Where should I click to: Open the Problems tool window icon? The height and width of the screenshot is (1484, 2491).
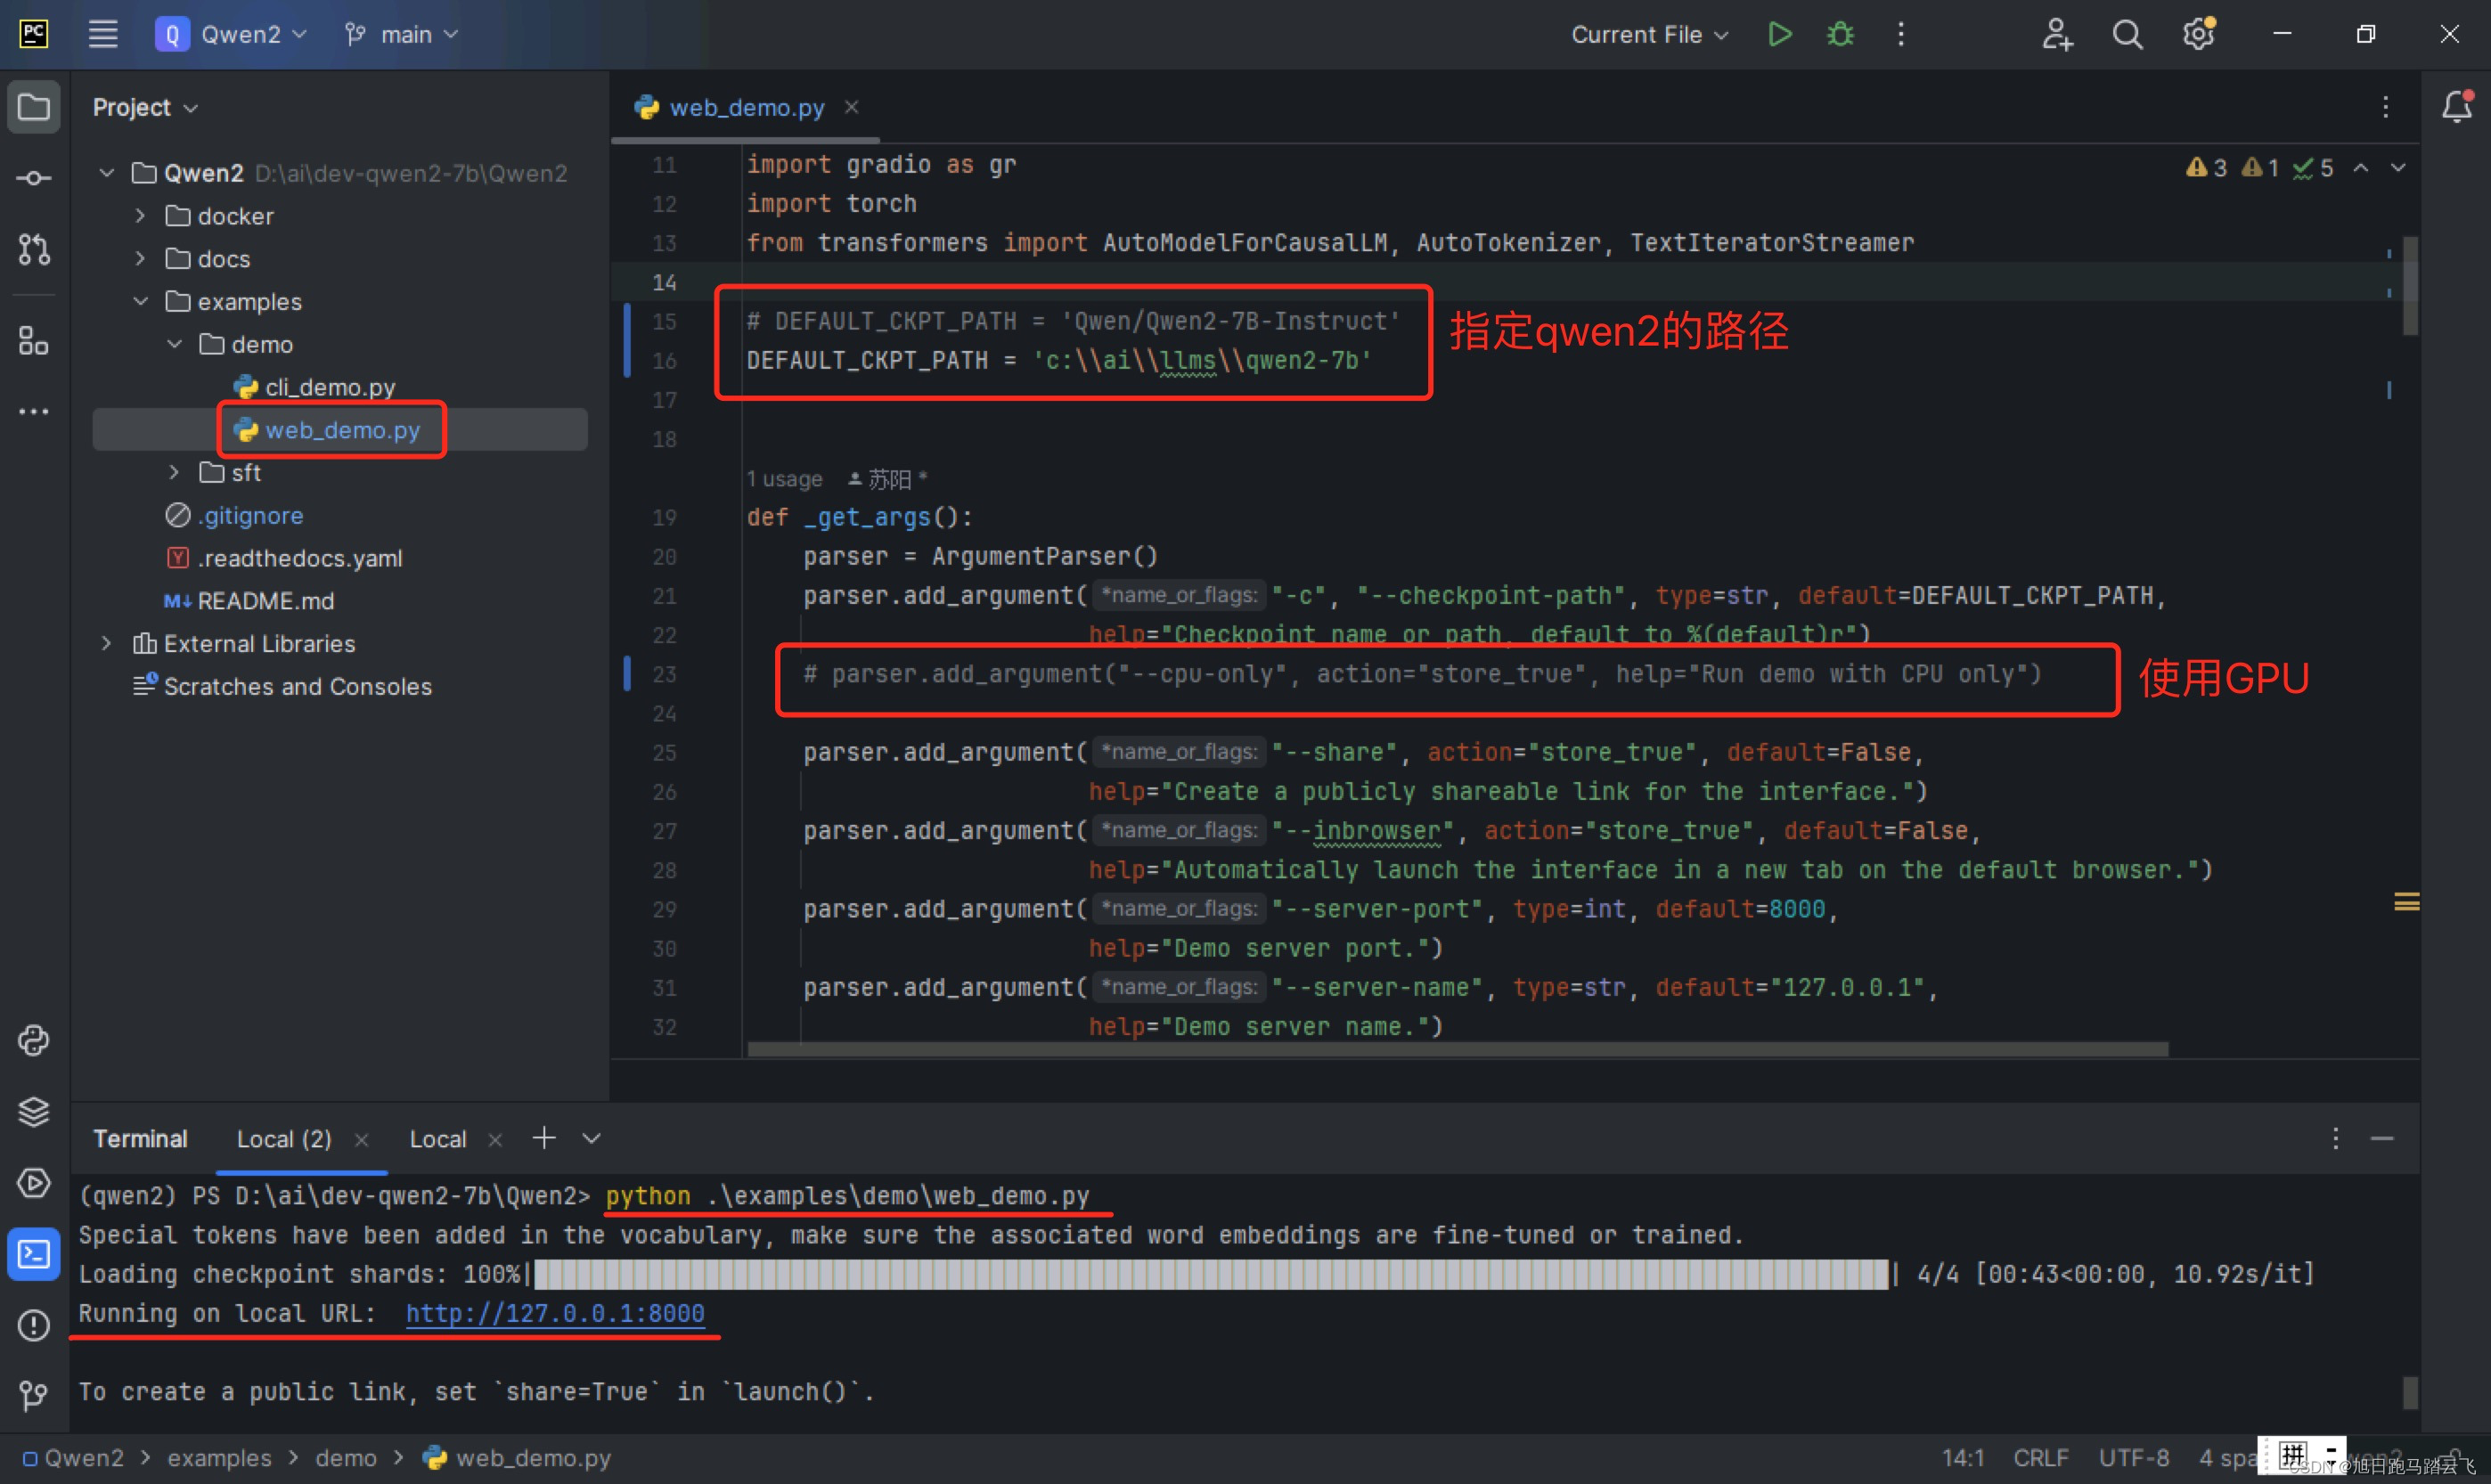pyautogui.click(x=34, y=1325)
